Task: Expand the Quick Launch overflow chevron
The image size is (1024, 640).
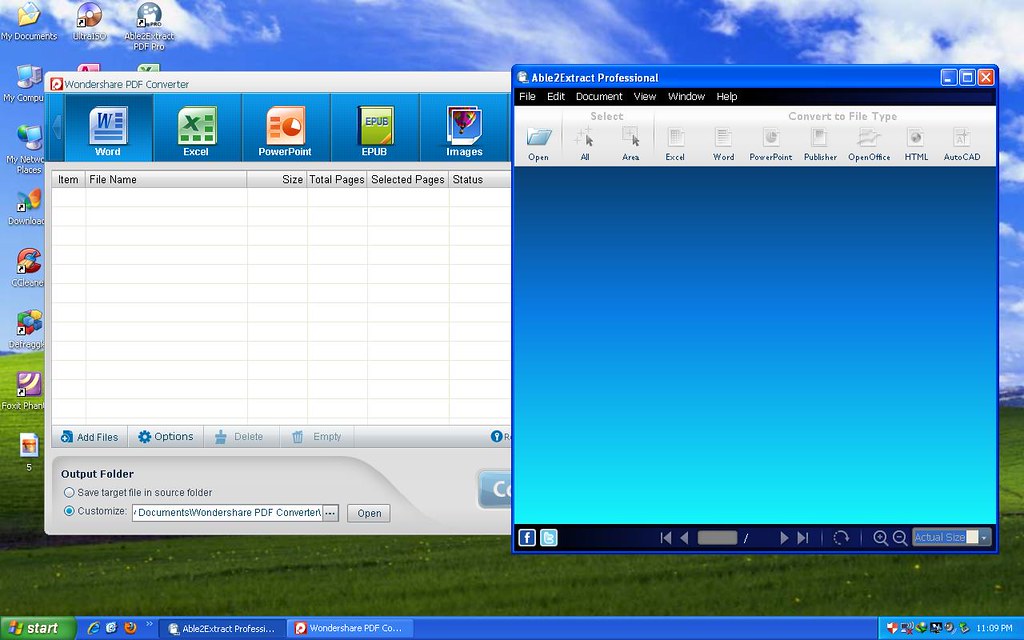Action: click(149, 625)
